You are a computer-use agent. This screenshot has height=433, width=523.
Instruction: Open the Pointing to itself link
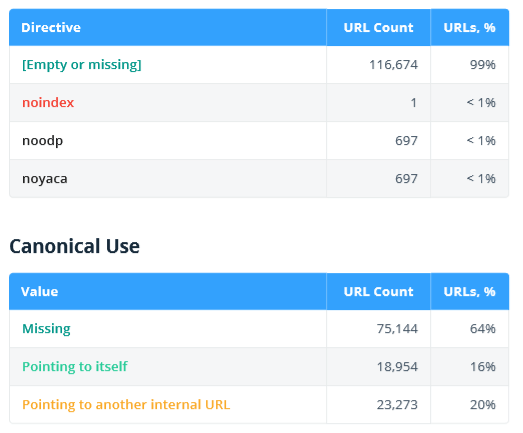75,367
